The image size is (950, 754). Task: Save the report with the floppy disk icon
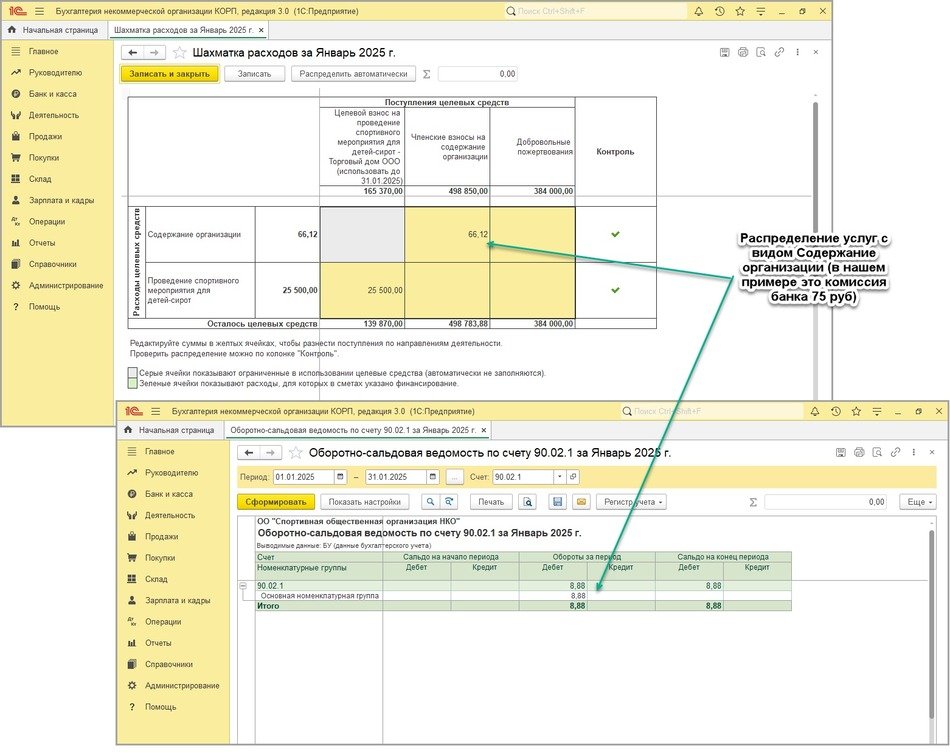(x=558, y=502)
